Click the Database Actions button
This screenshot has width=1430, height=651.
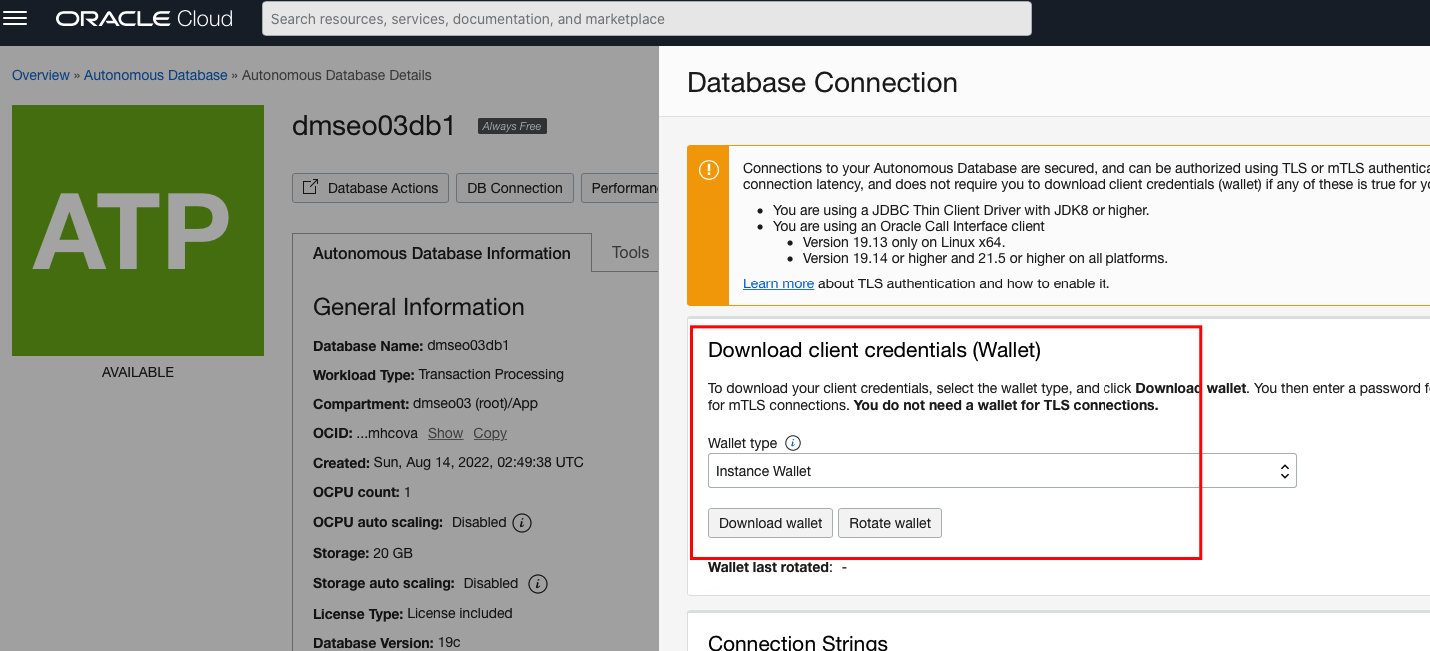tap(370, 188)
